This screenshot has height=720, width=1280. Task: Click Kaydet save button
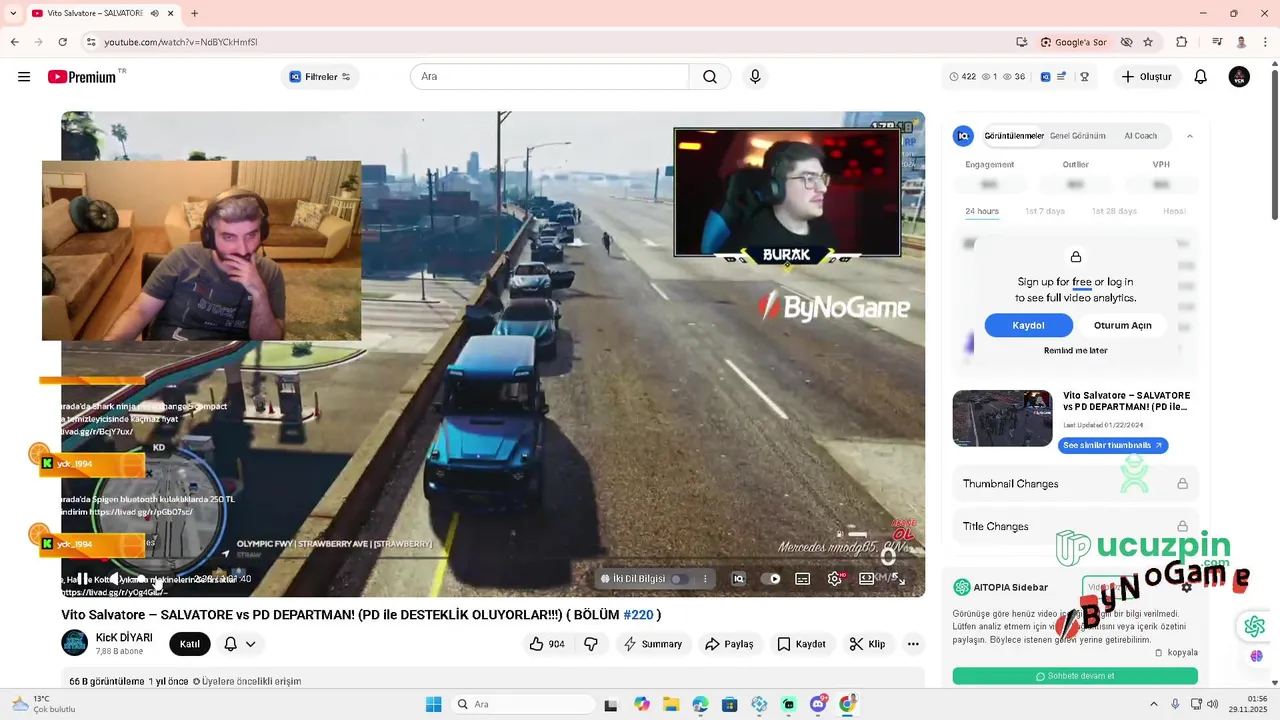click(x=802, y=644)
